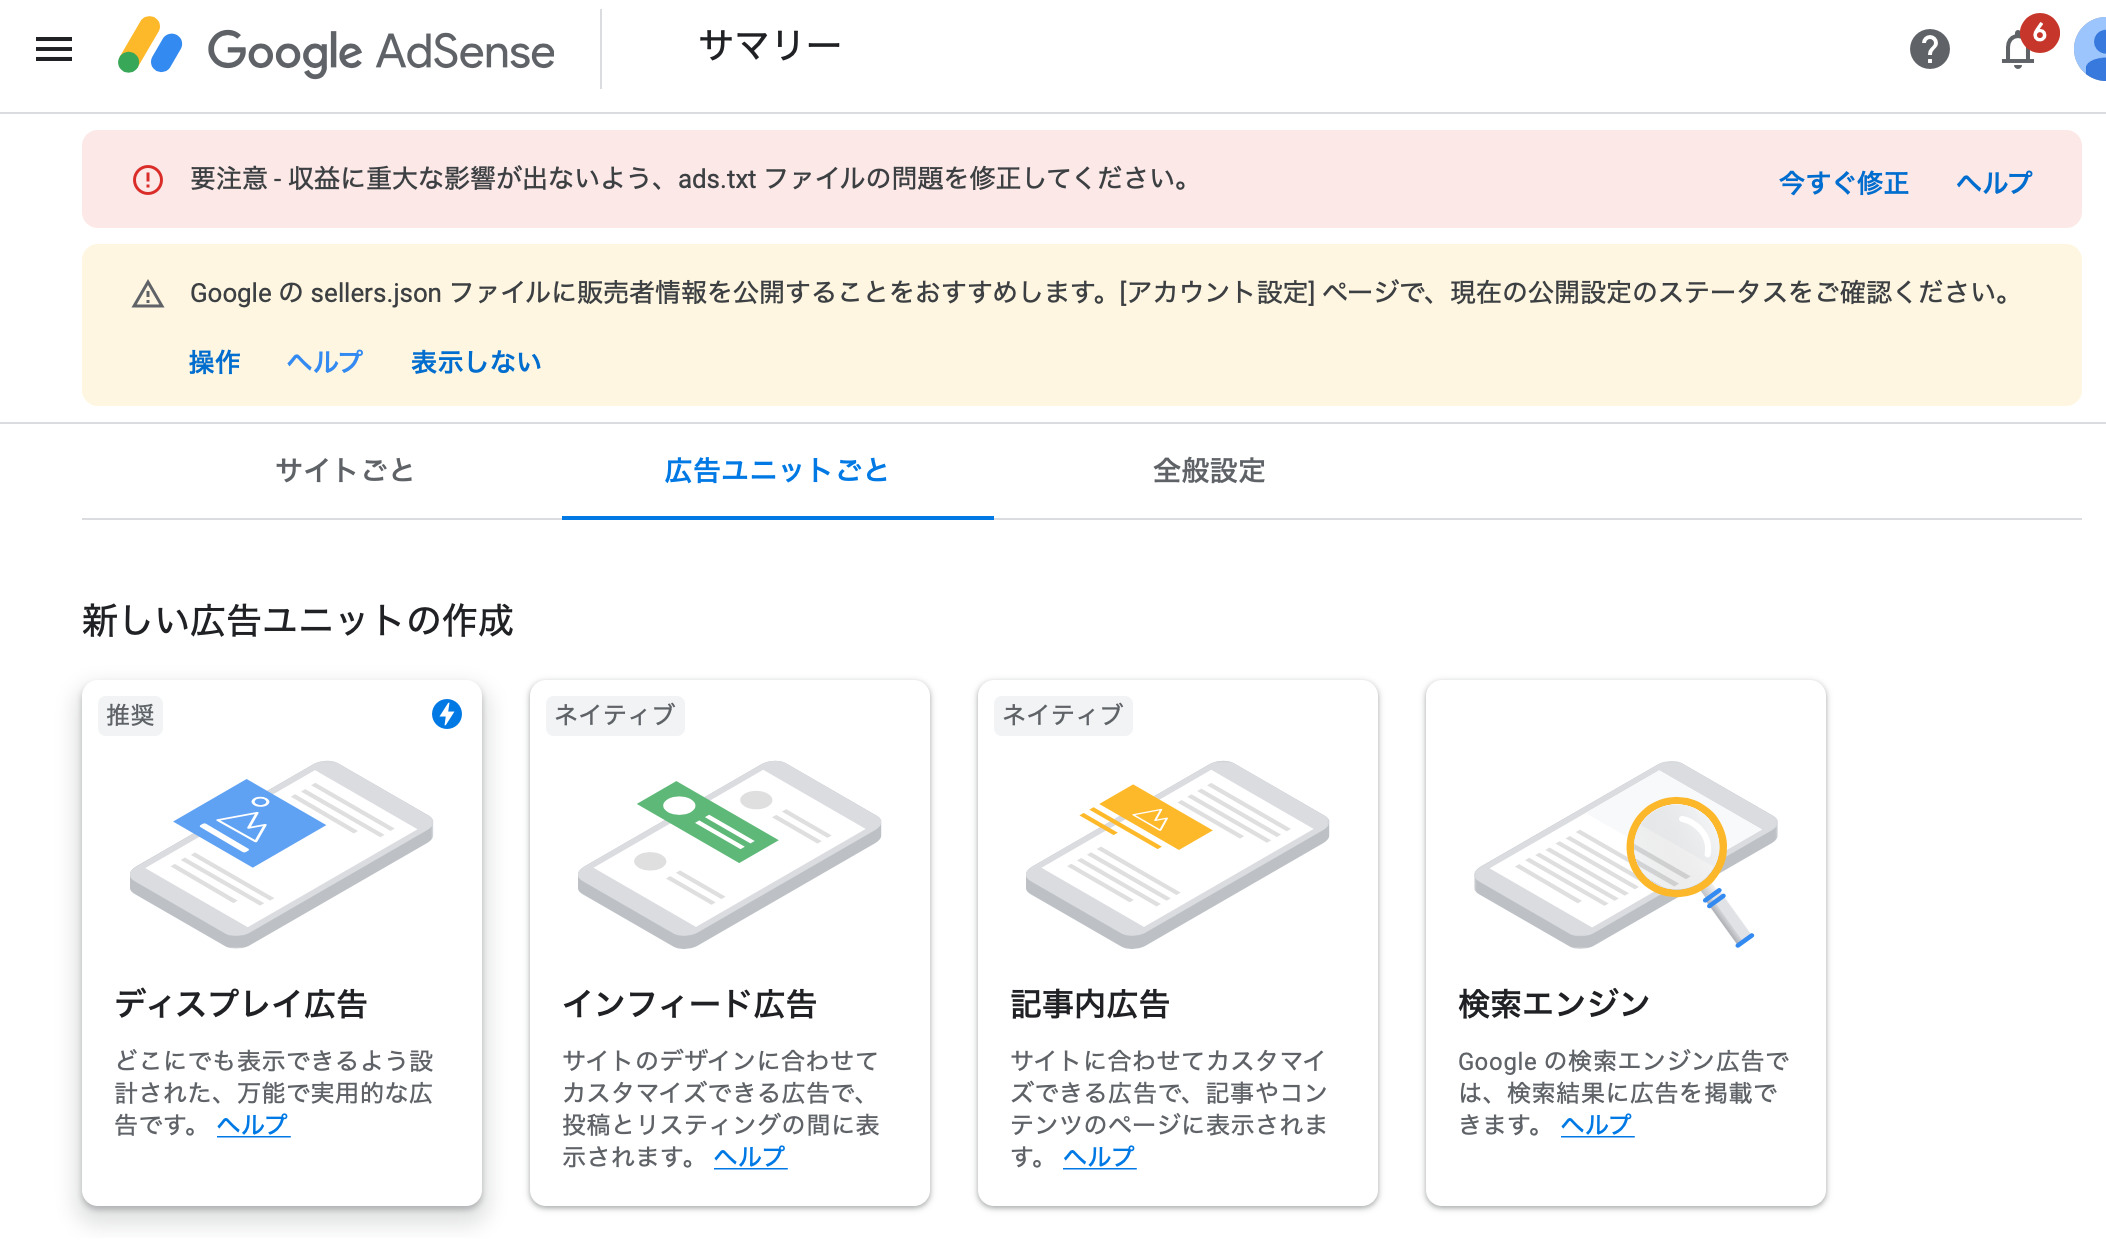Click the ads.txt warning message text
This screenshot has height=1250, width=2106.
click(690, 179)
